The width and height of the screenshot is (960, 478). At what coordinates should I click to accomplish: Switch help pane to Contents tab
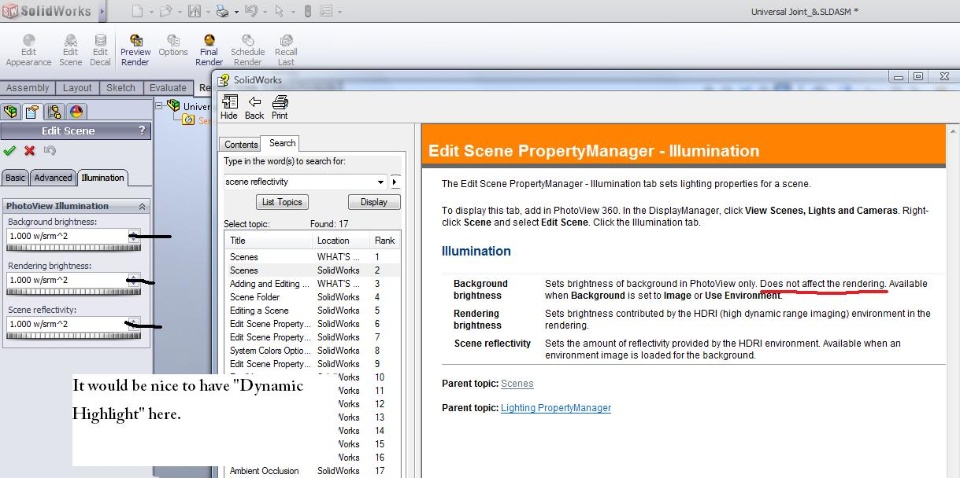(241, 144)
